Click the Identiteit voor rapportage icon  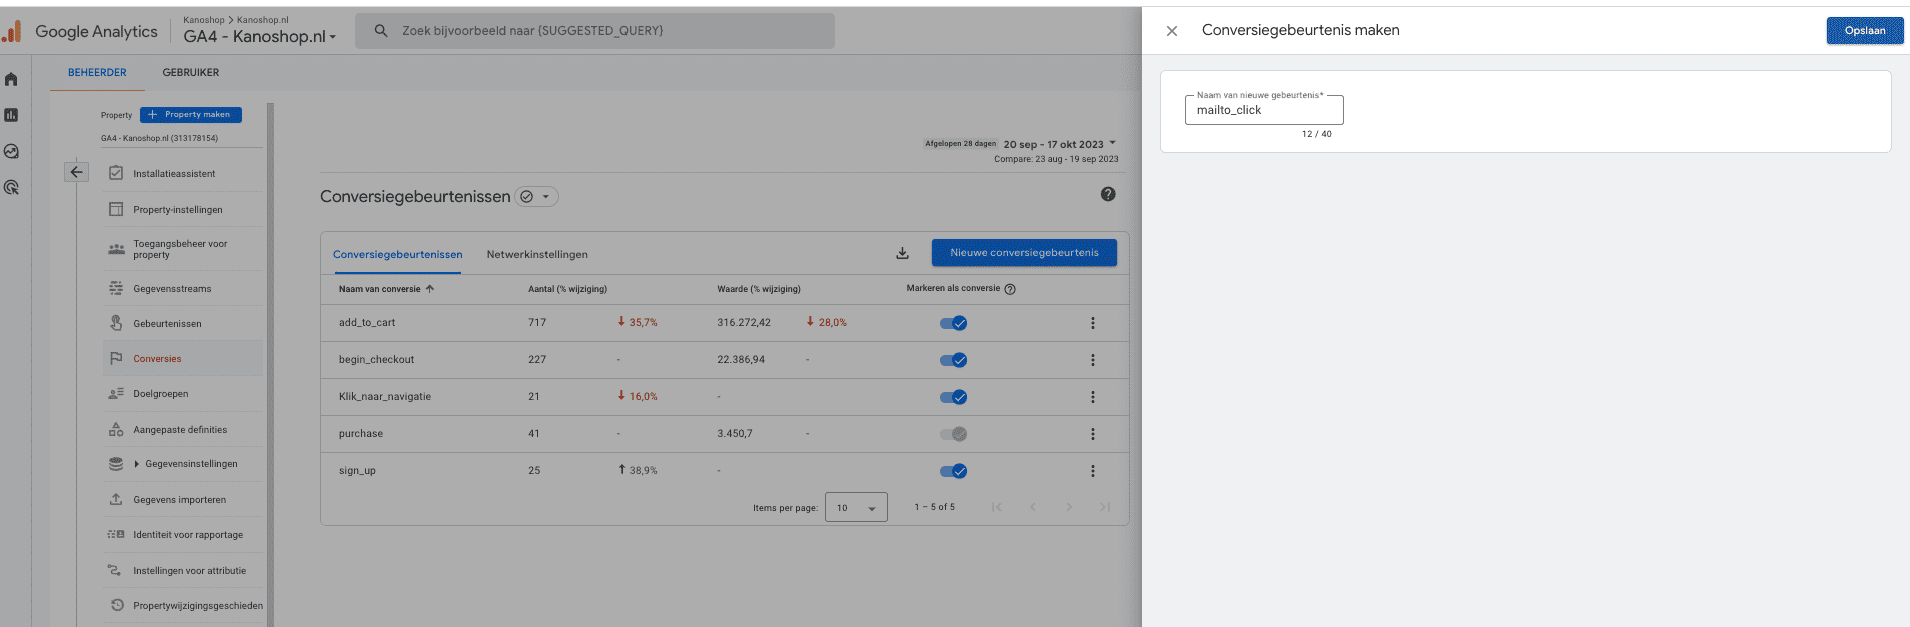click(116, 534)
